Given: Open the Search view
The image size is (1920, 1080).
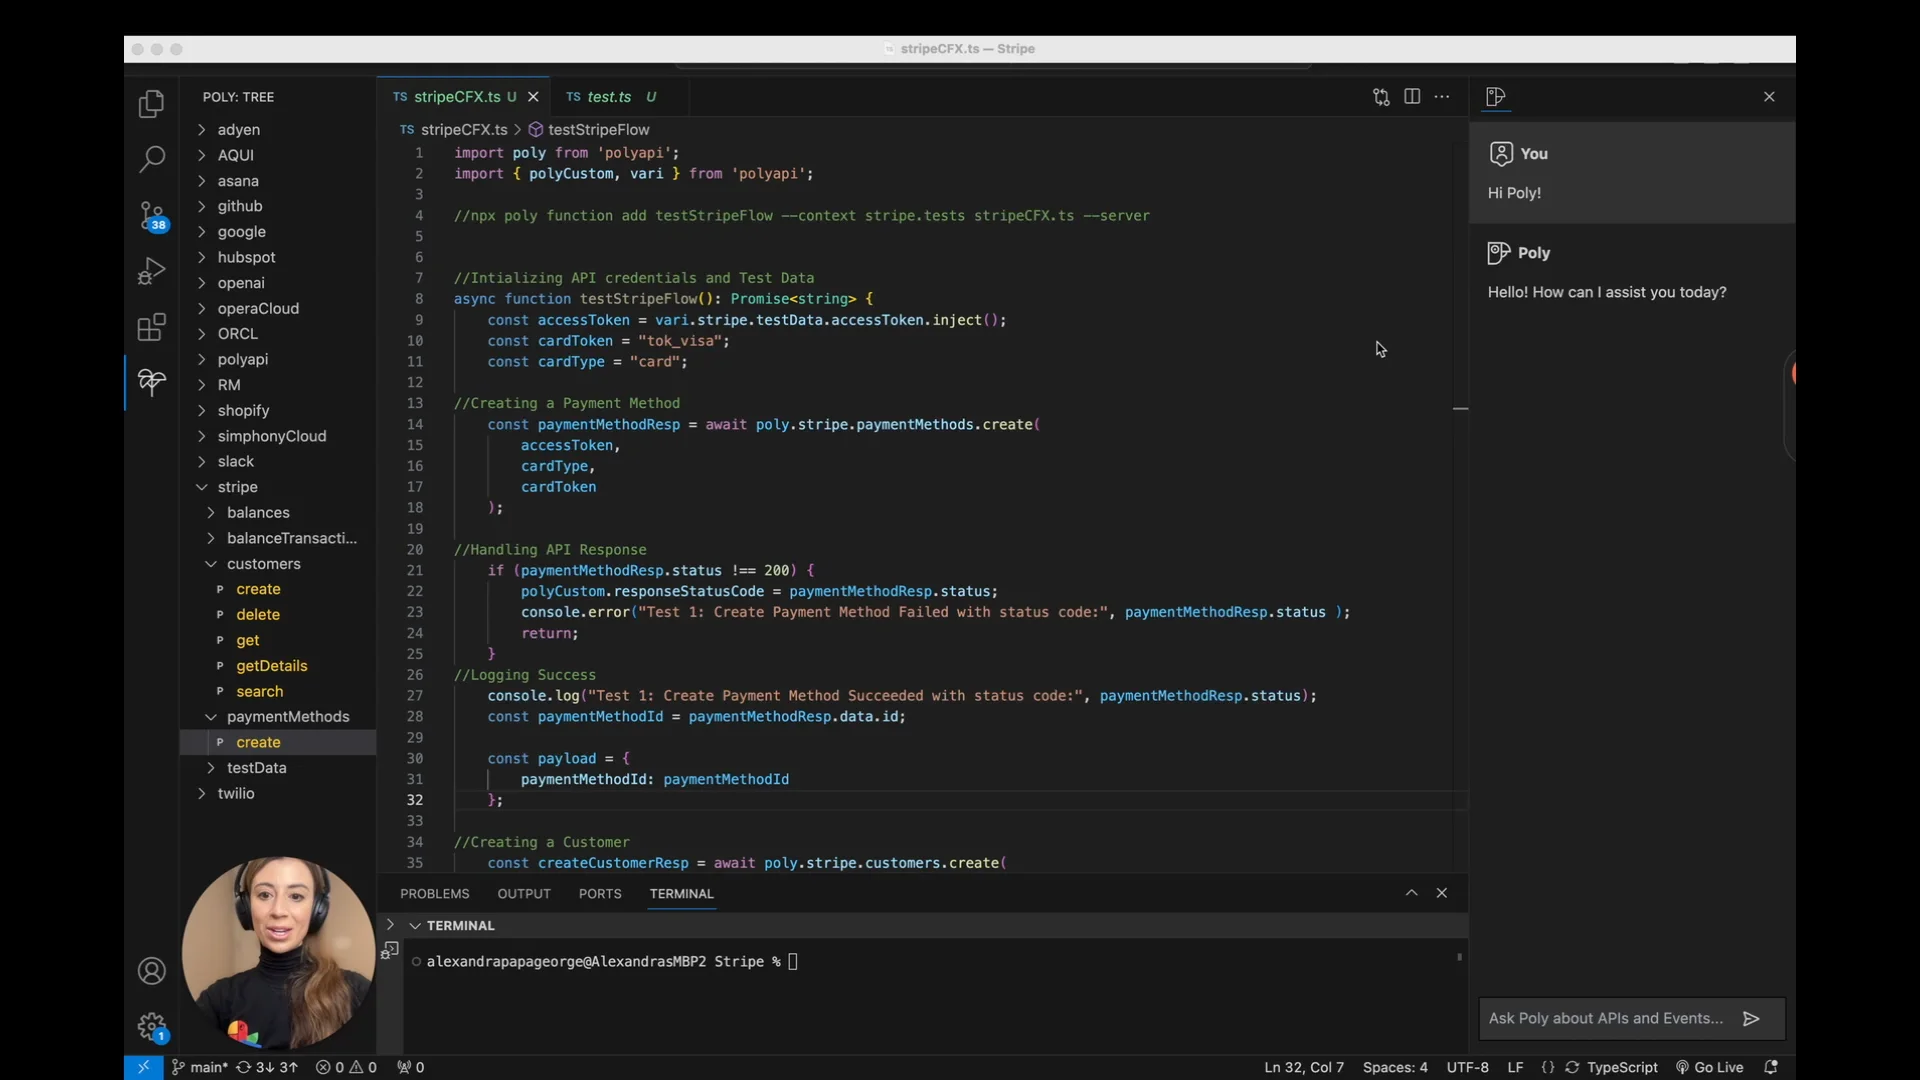Looking at the screenshot, I should tap(151, 160).
